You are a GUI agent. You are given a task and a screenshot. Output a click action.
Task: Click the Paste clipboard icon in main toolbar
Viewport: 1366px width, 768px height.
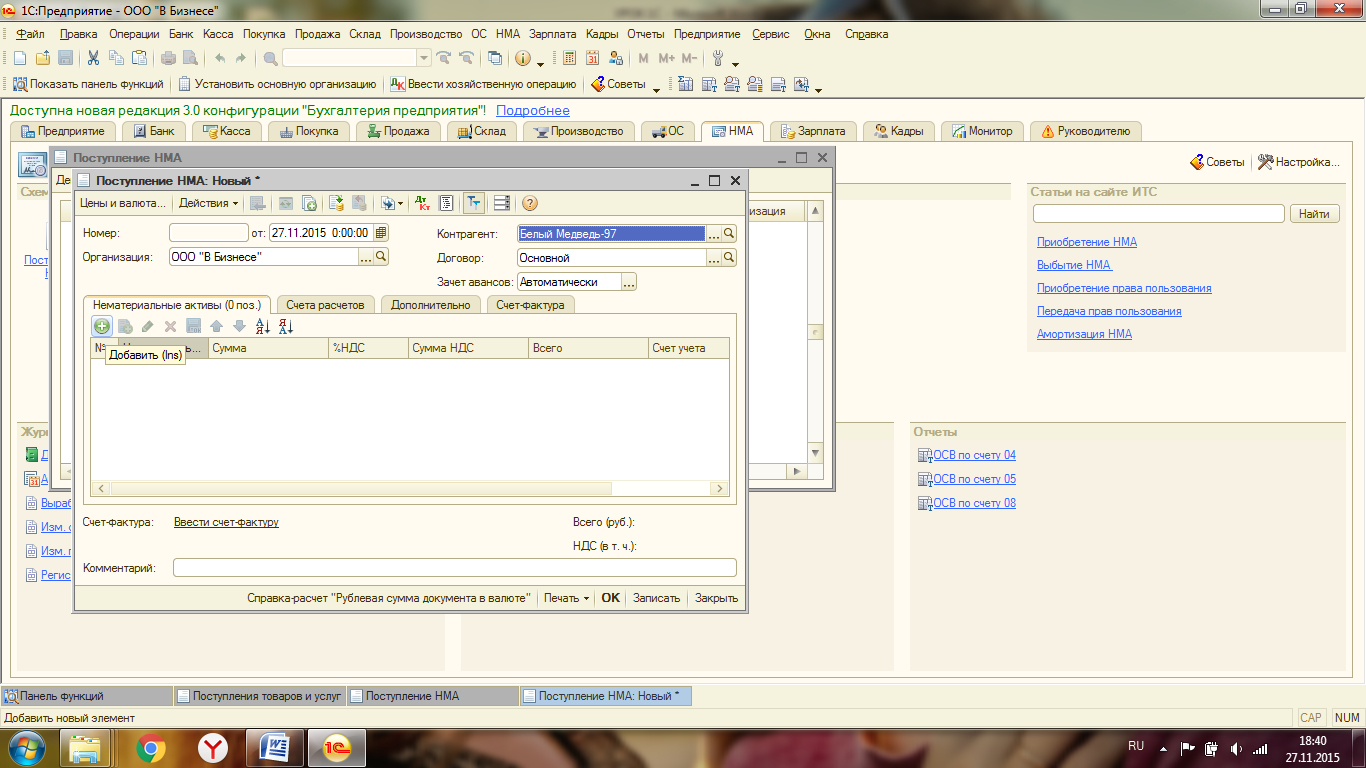point(139,58)
